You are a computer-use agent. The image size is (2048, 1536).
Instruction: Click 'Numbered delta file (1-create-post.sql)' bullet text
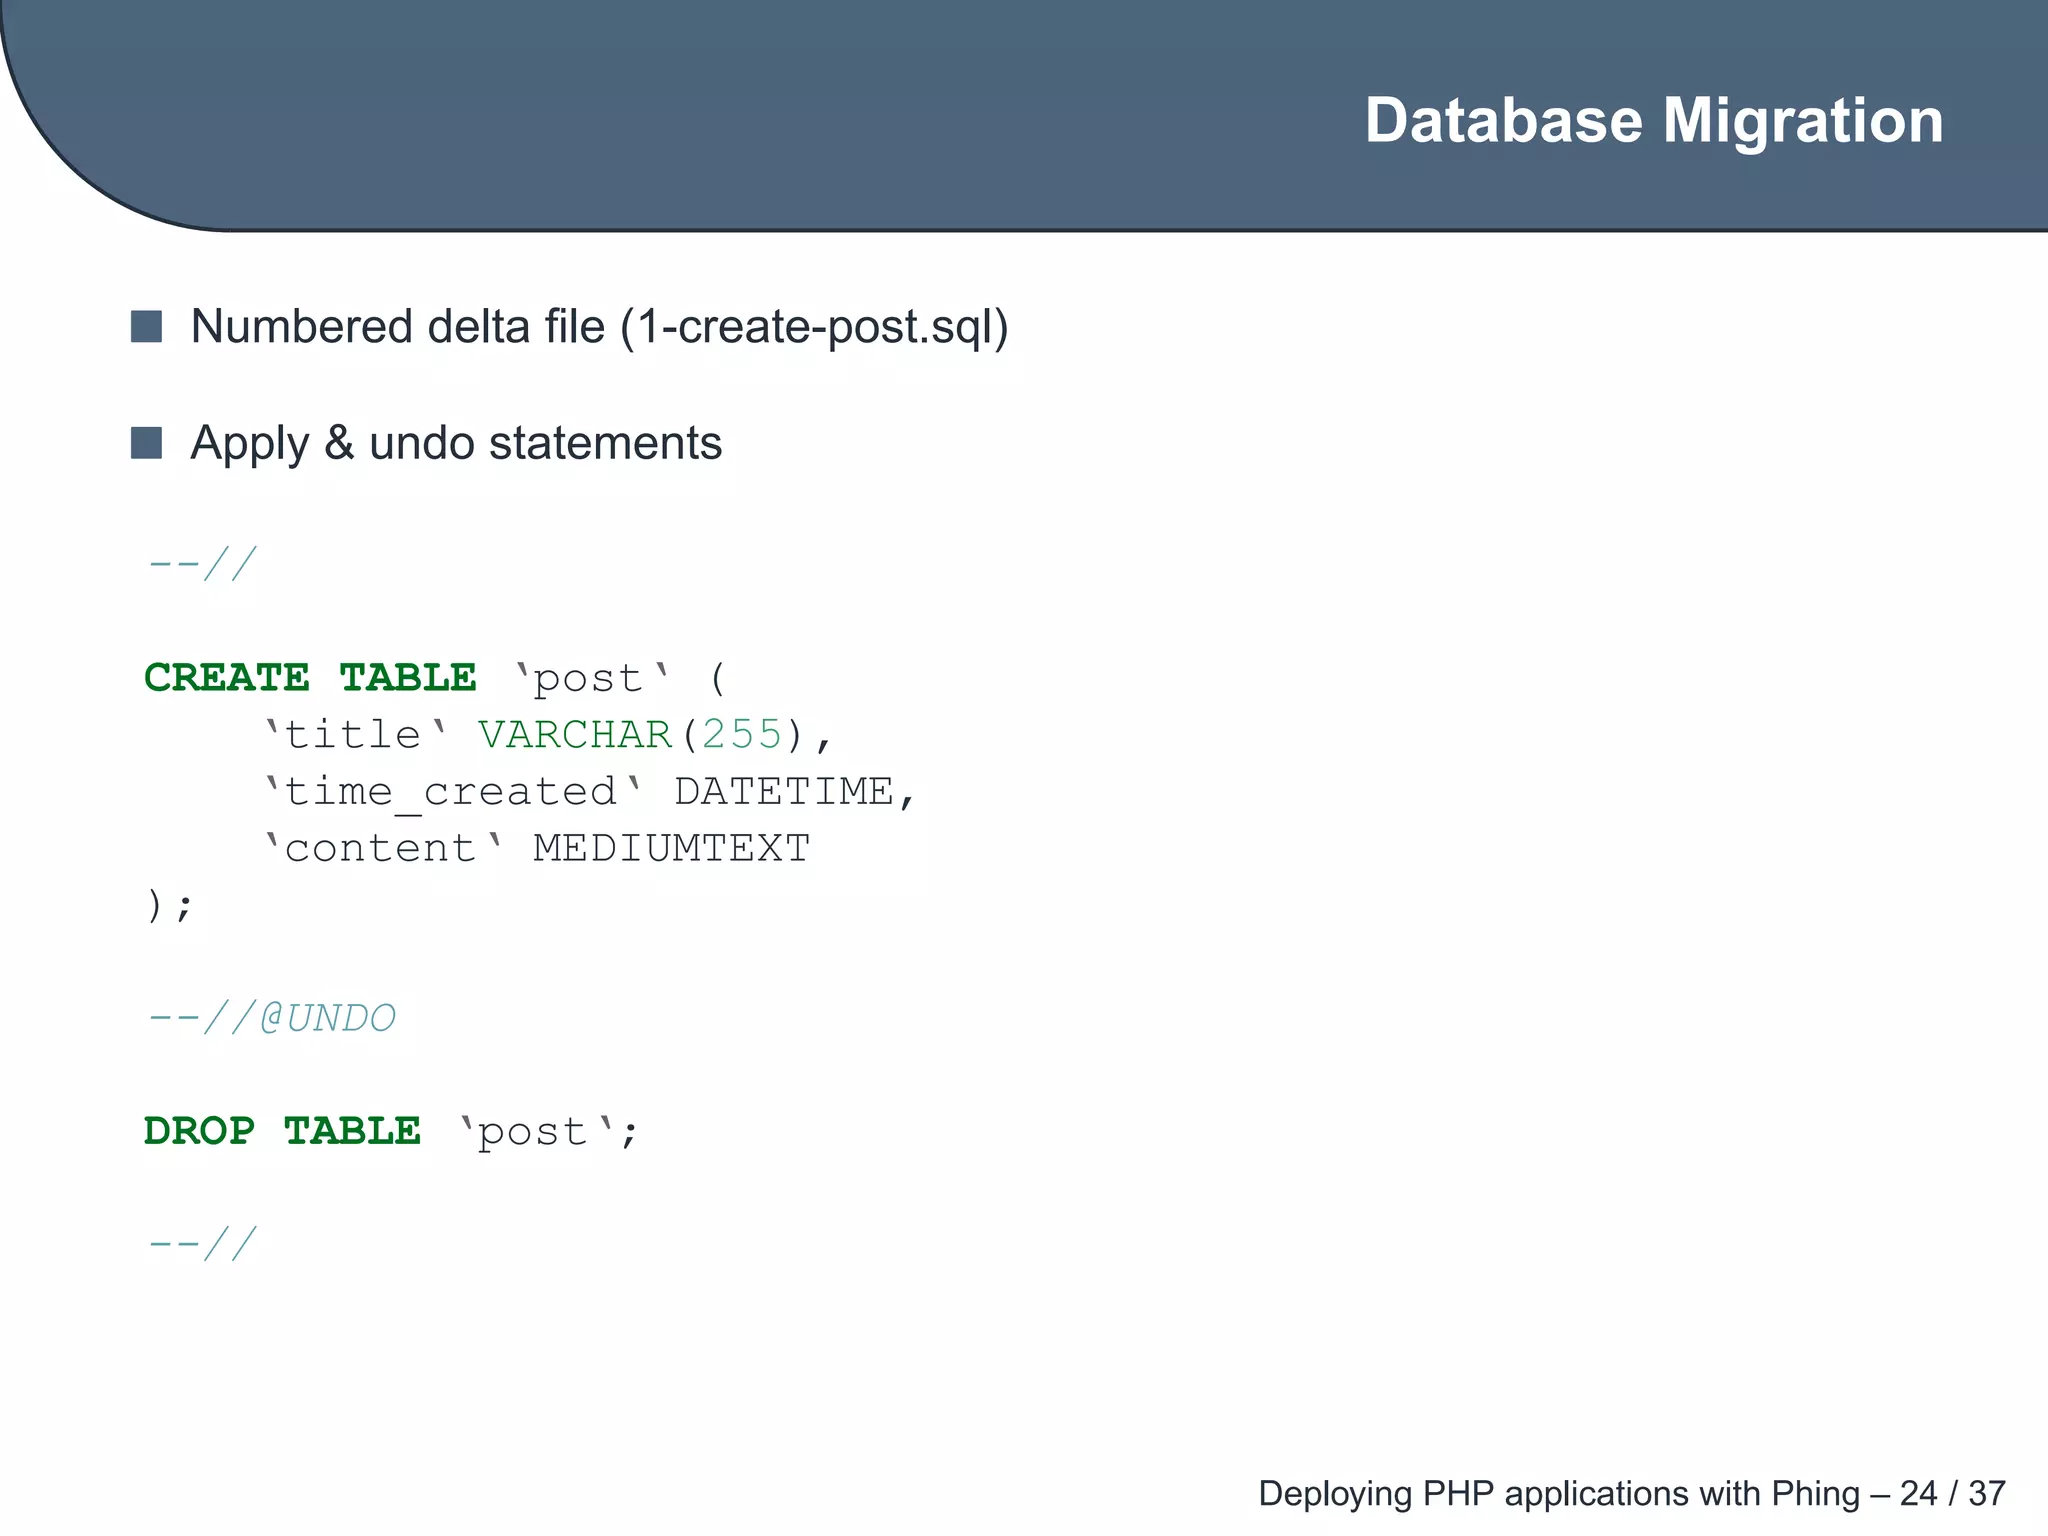click(x=599, y=327)
